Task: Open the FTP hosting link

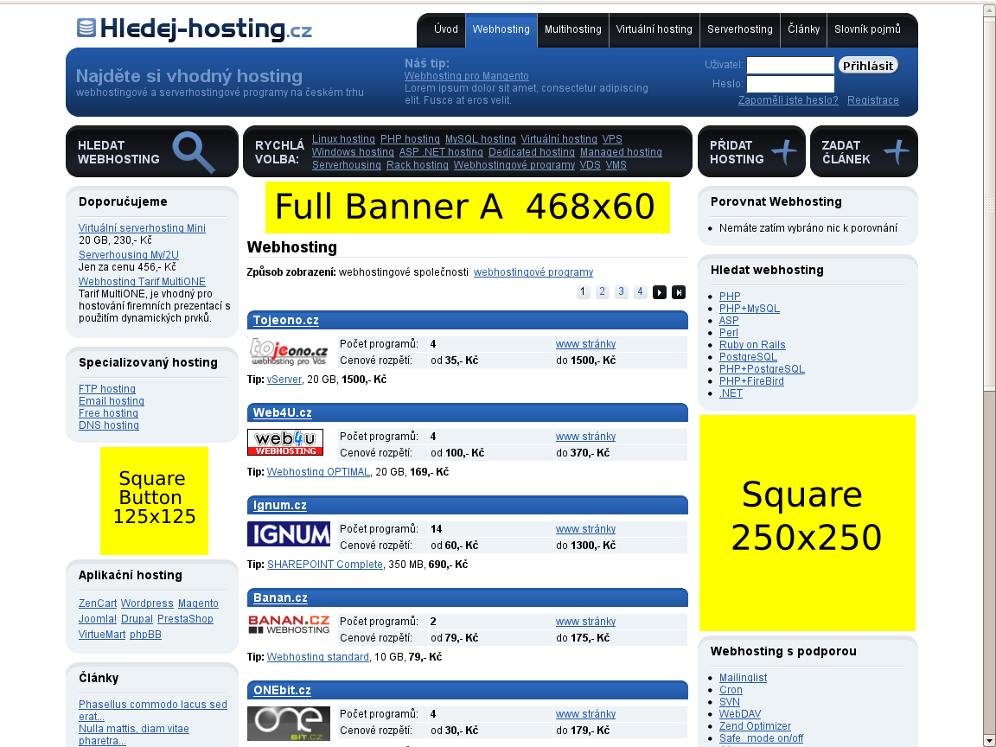Action: pyautogui.click(x=107, y=389)
